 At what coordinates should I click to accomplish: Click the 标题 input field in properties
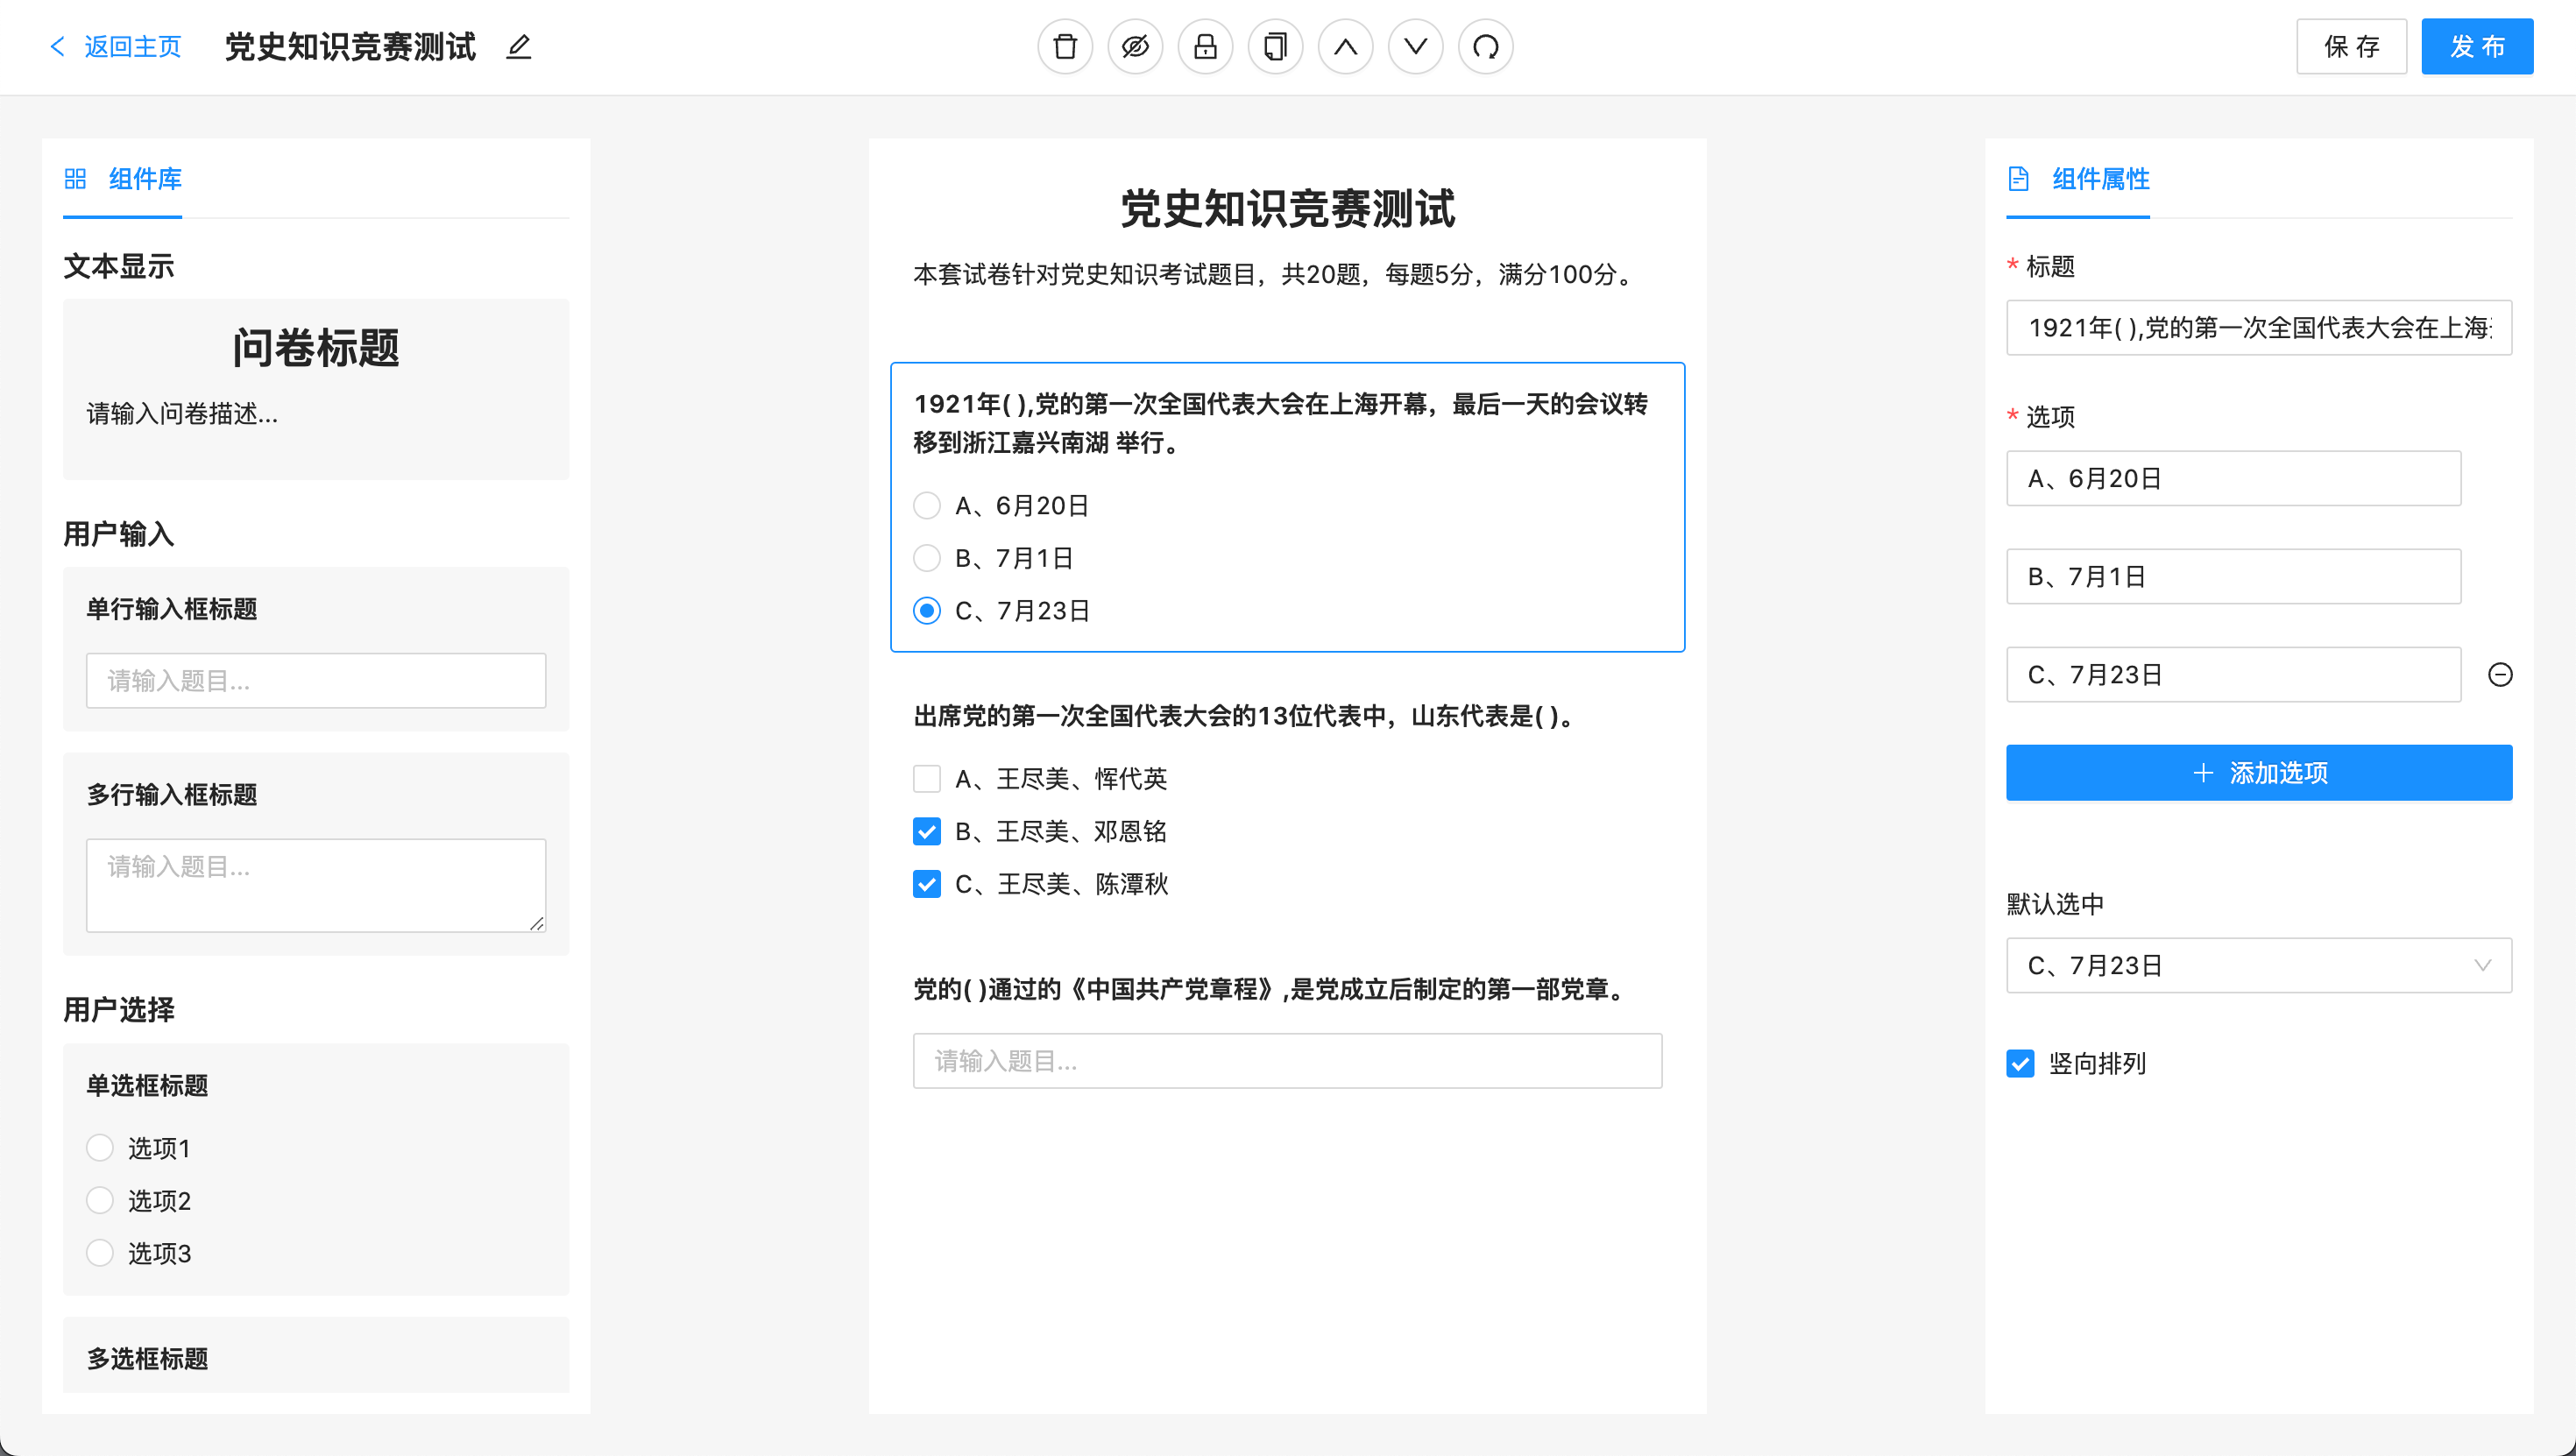(2258, 328)
